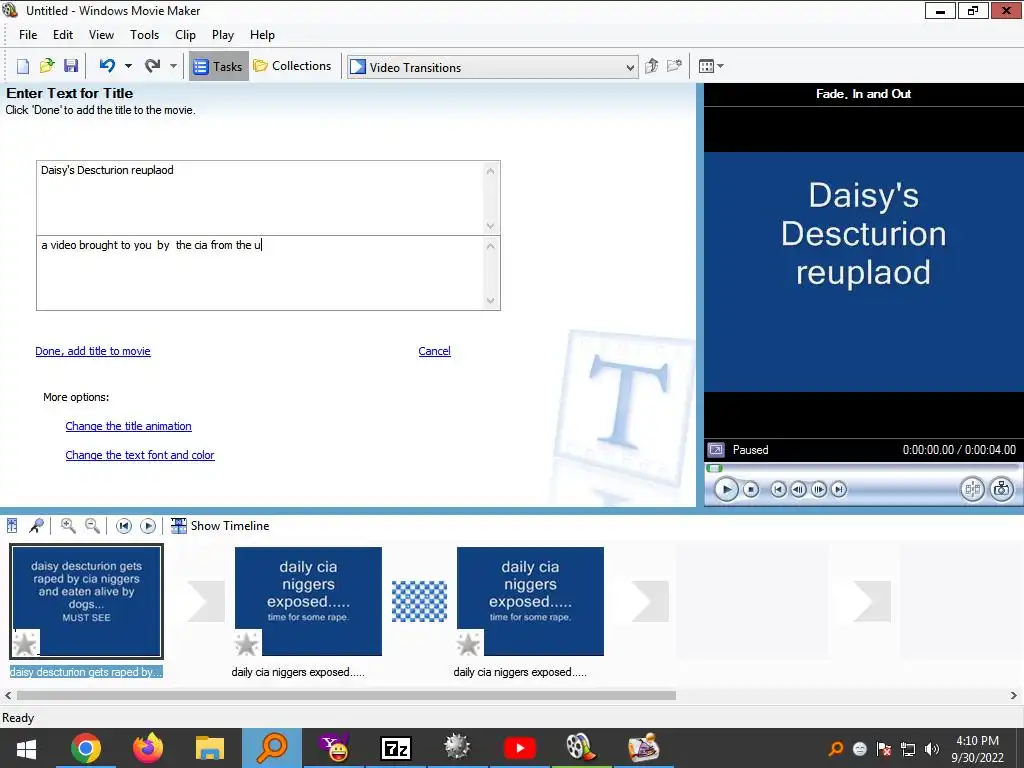The image size is (1024, 768).
Task: Expand the Redo history dropdown arrow
Action: coord(173,66)
